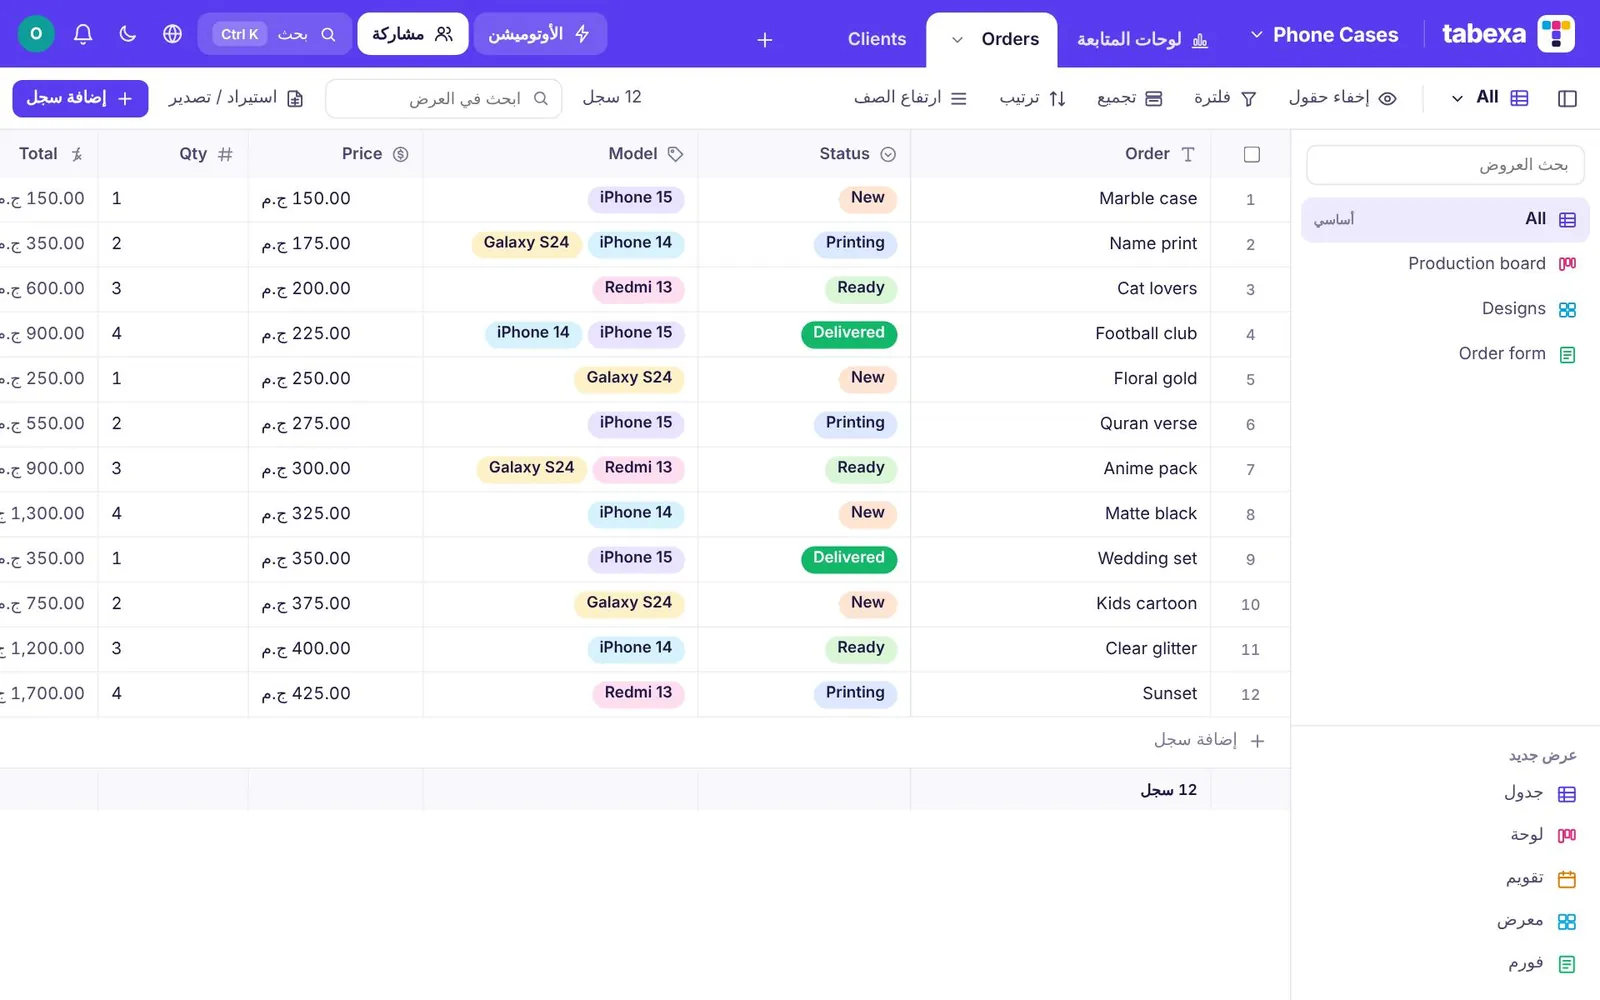
Task: Switch to the Clients tab
Action: click(877, 40)
